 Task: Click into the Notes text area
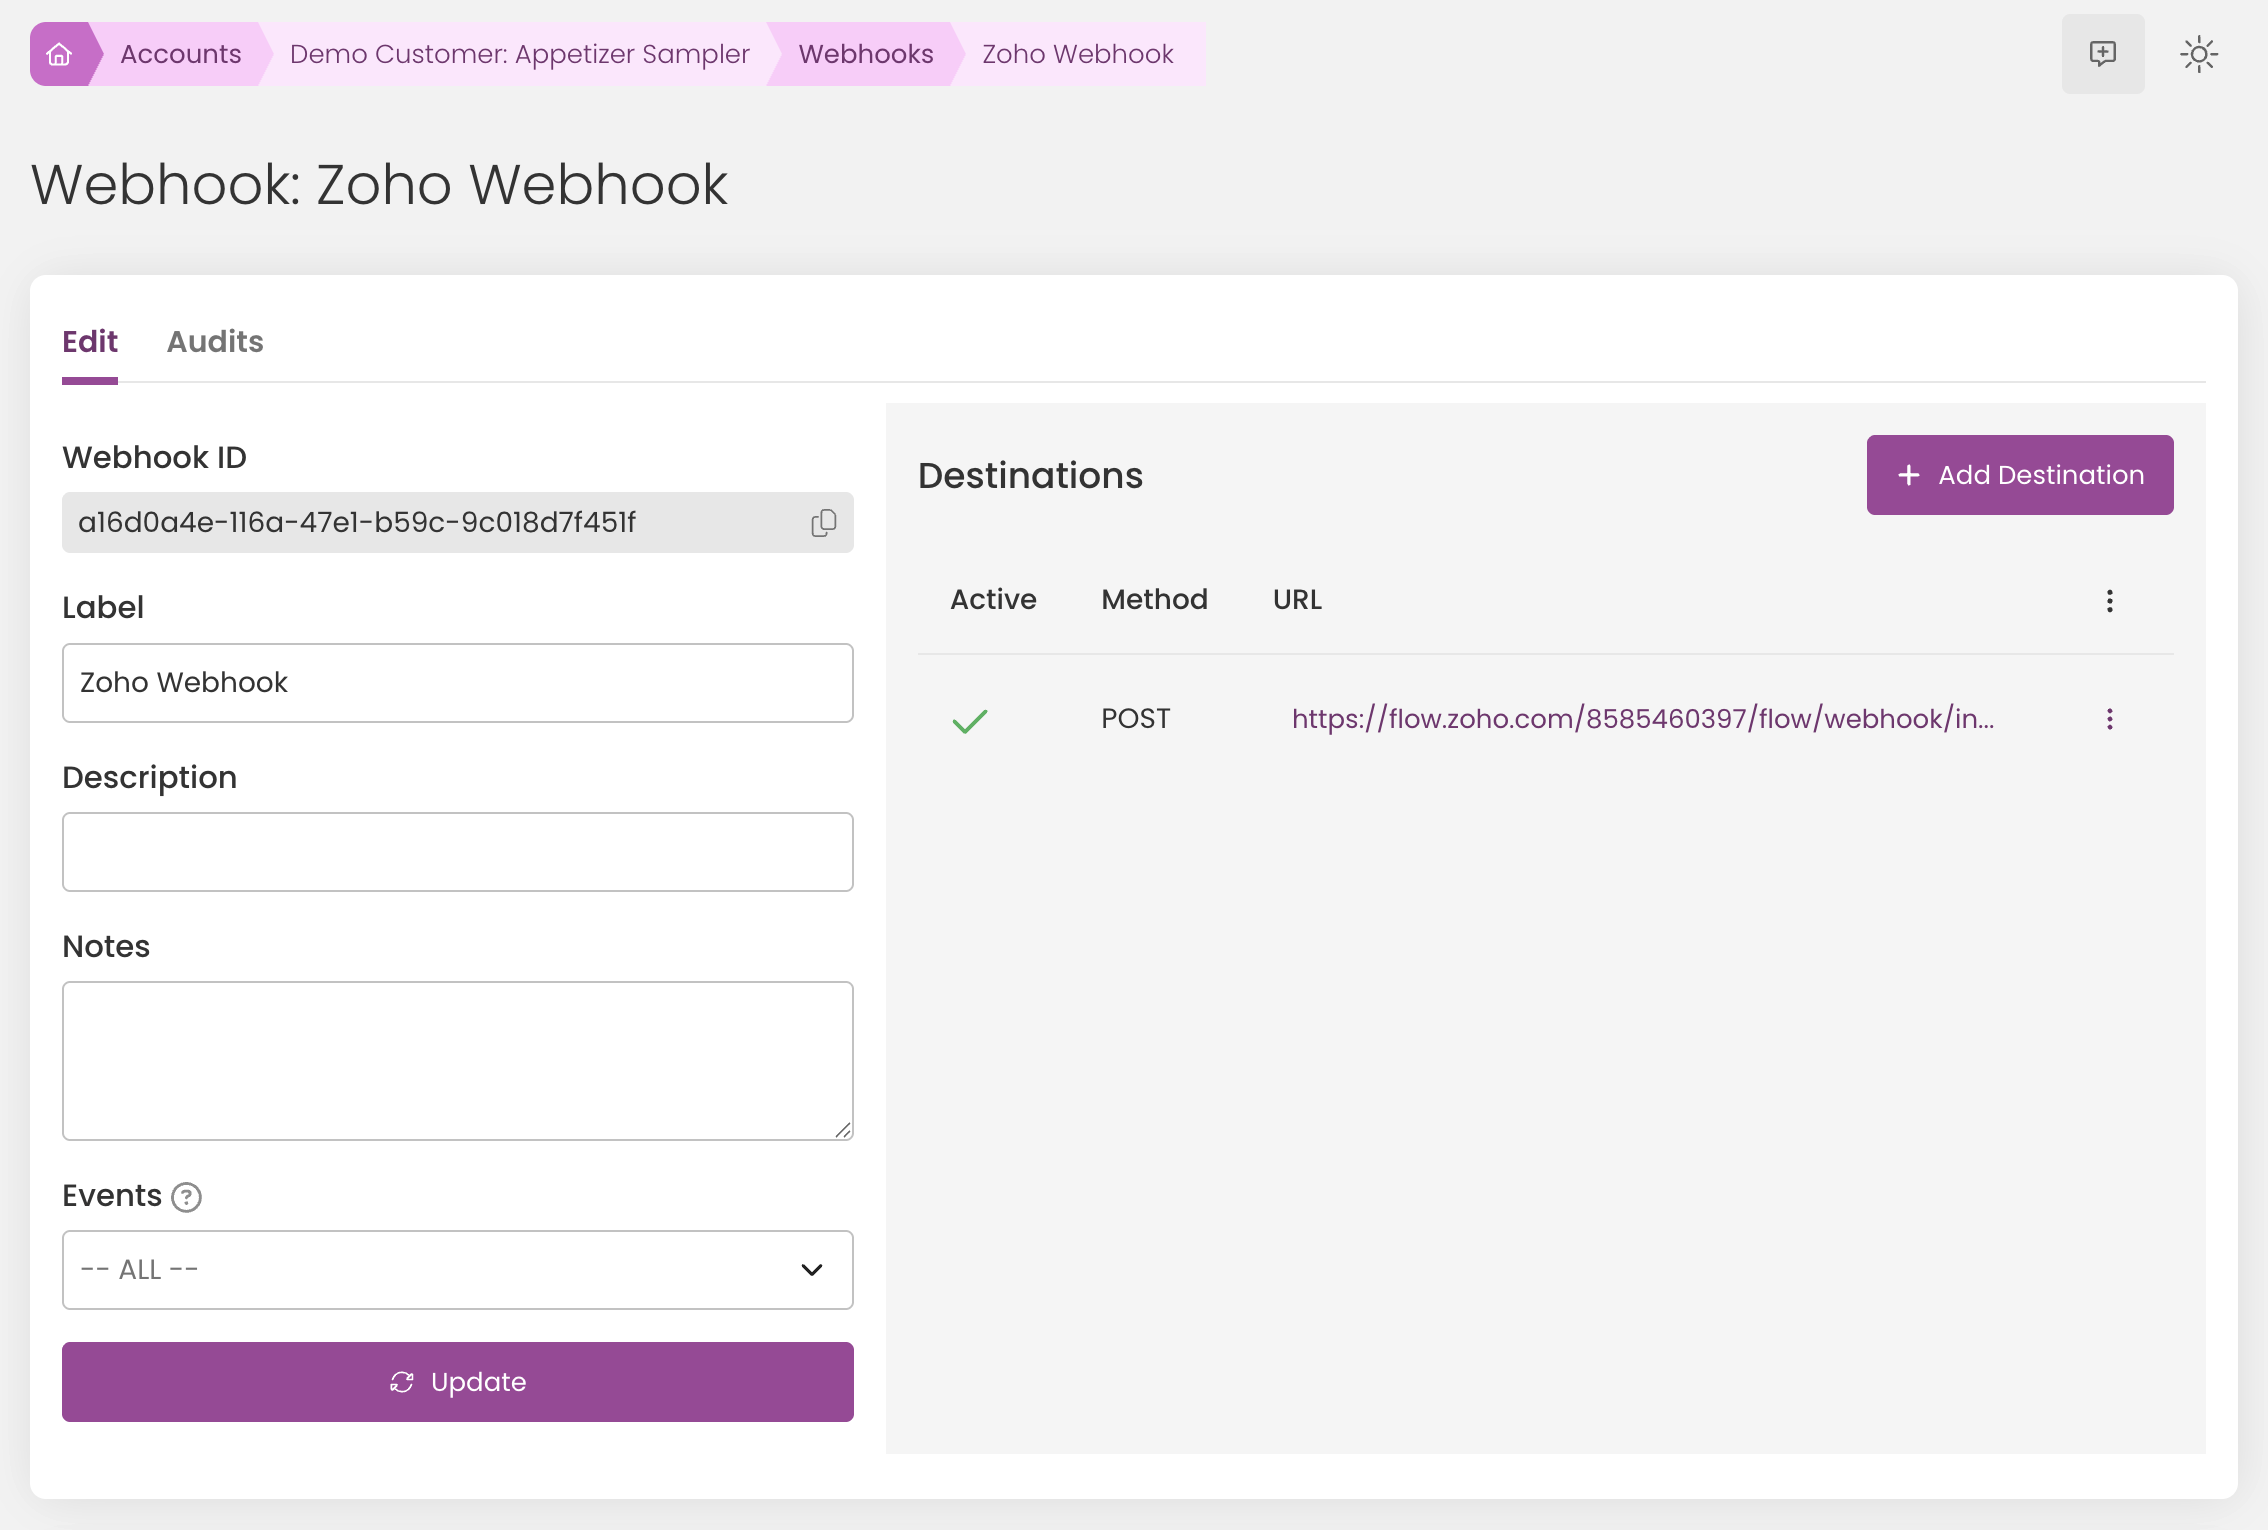458,1061
